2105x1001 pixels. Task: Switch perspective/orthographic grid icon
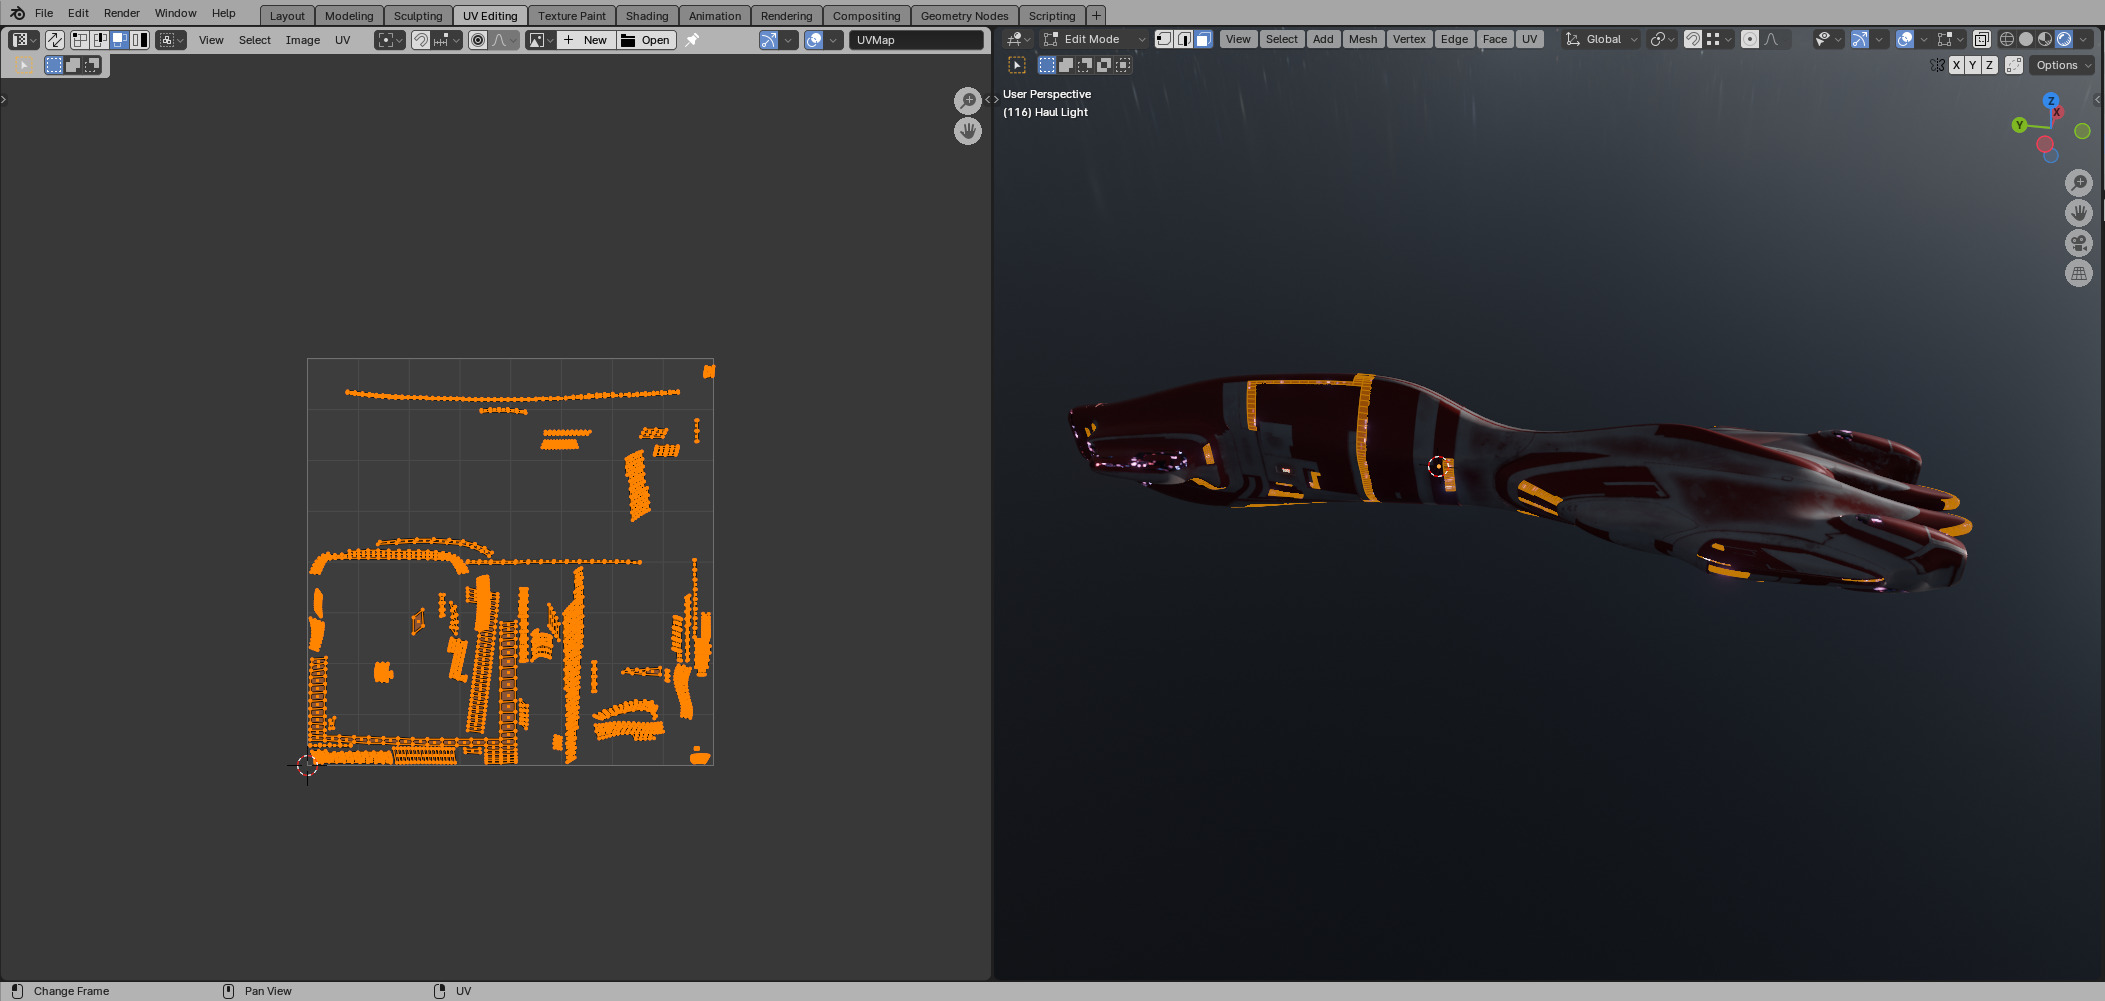click(x=2079, y=273)
